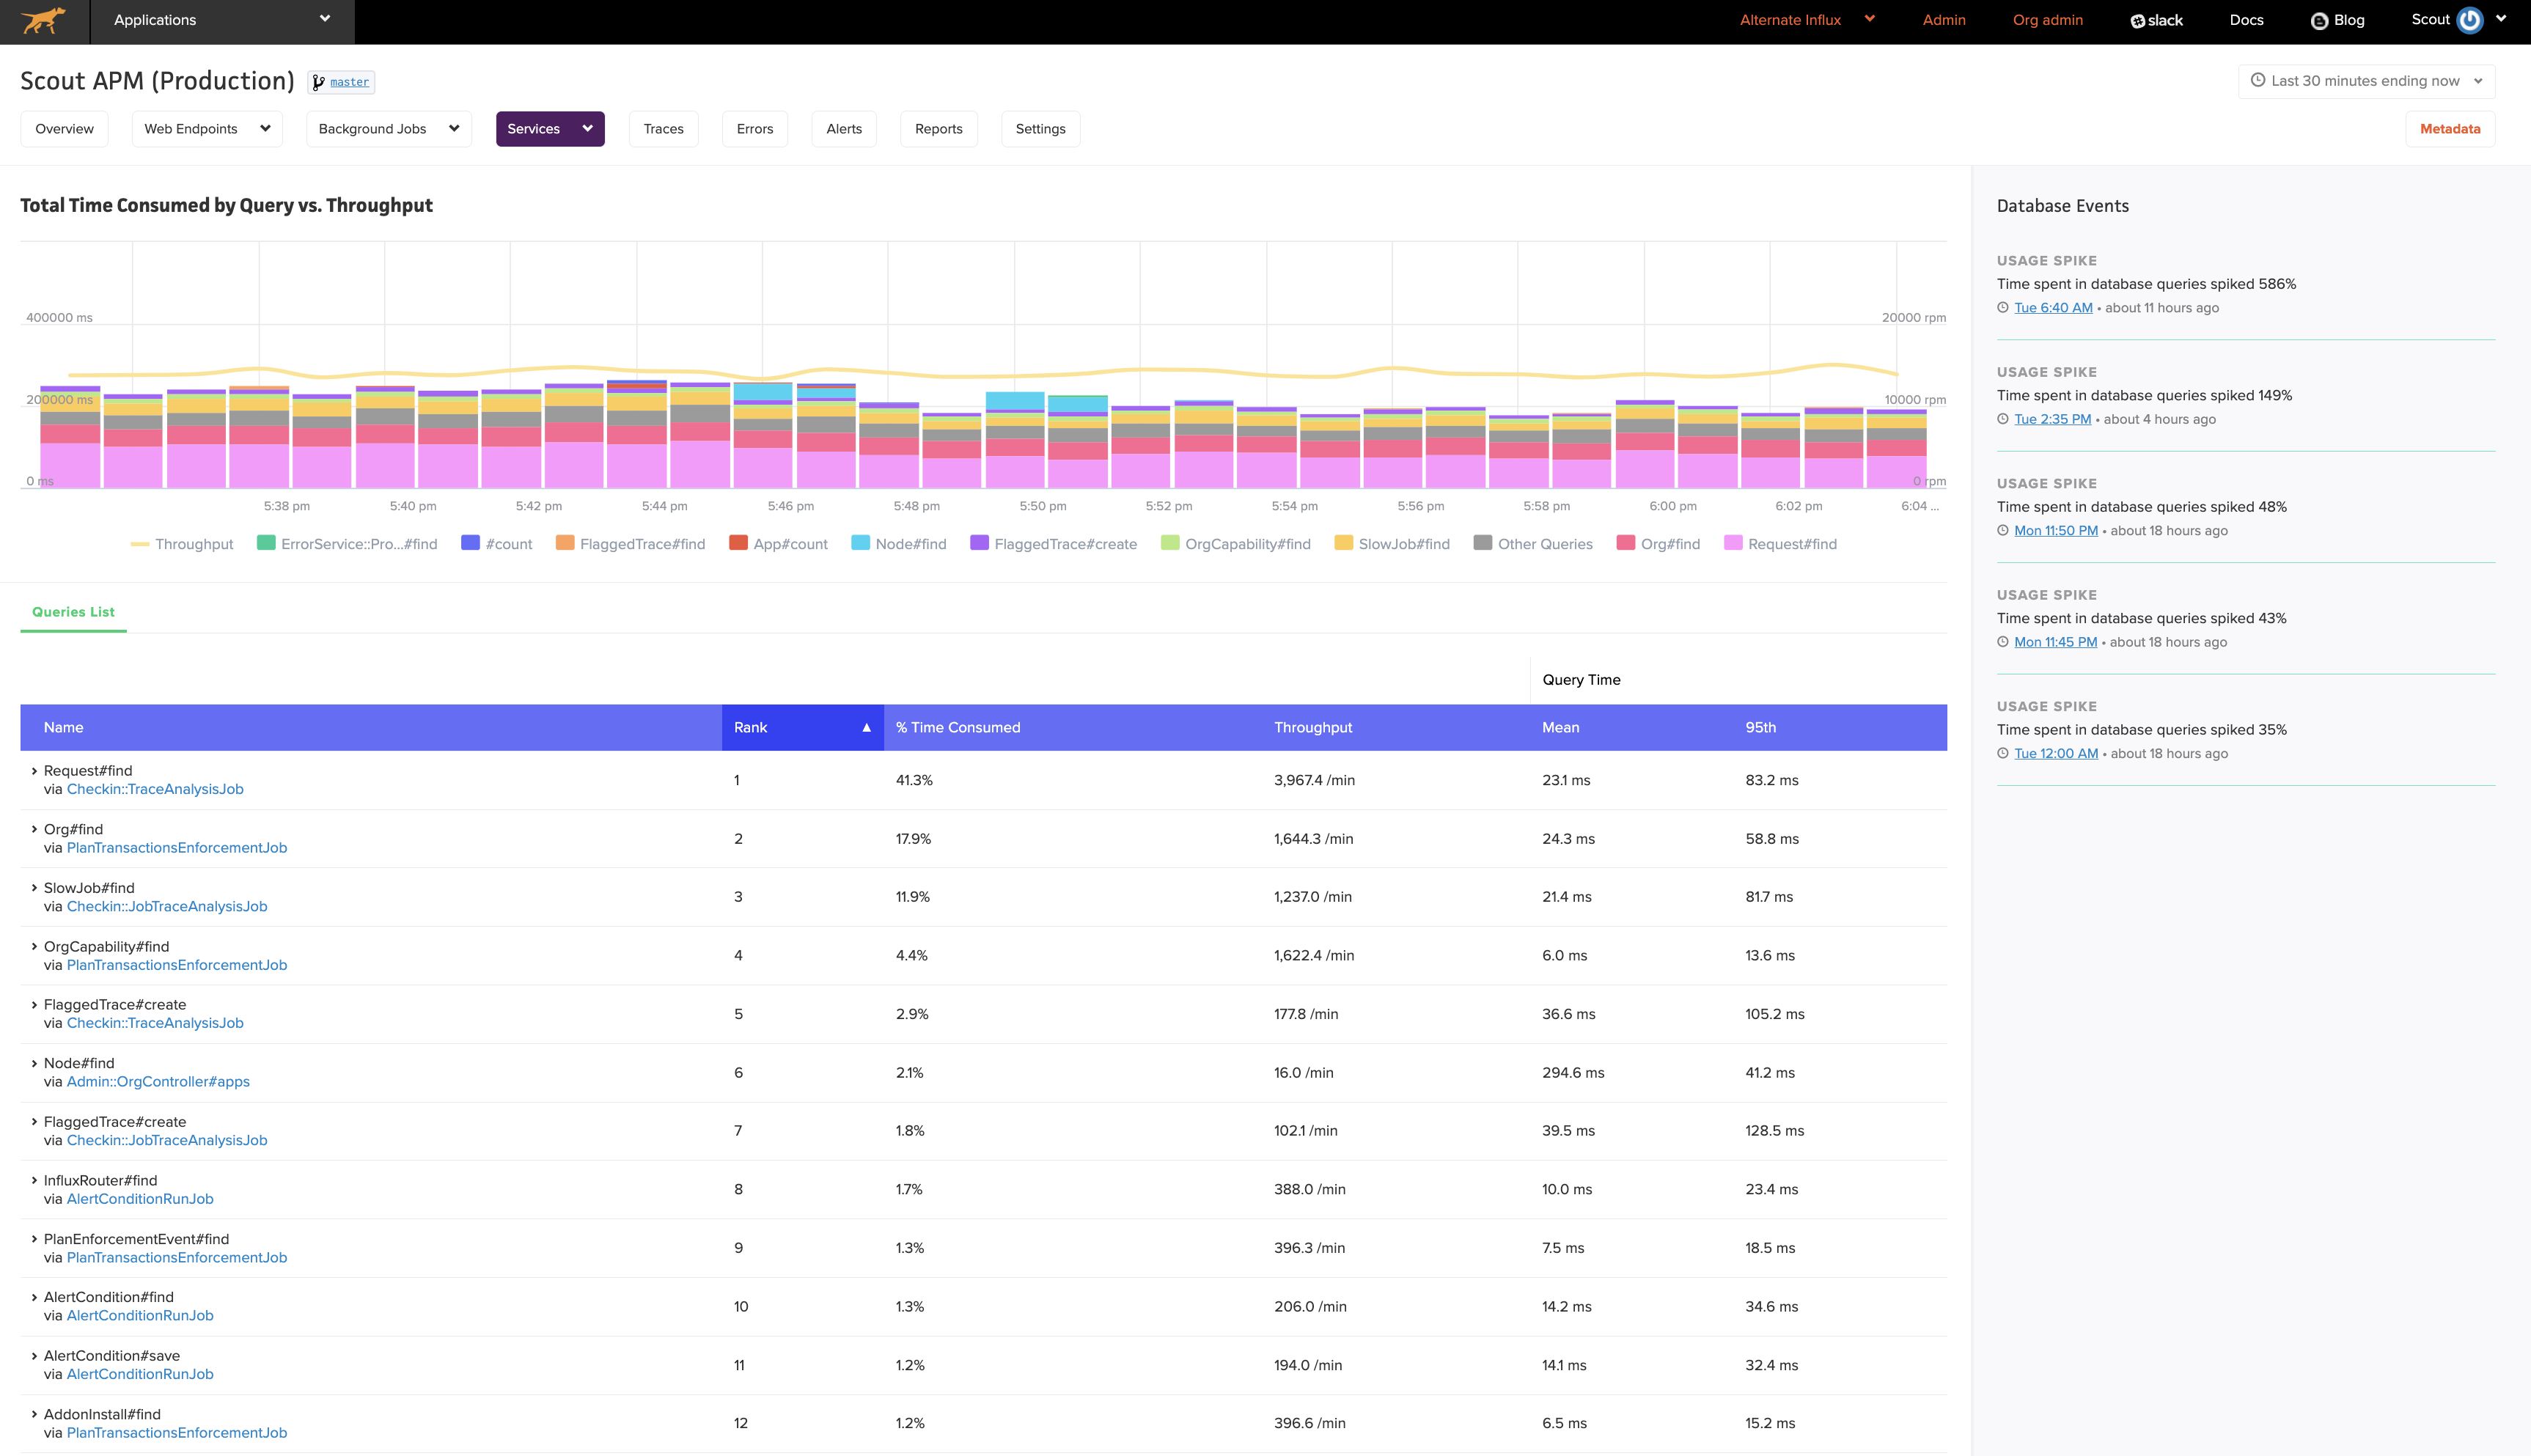Image resolution: width=2531 pixels, height=1456 pixels.
Task: Open Org admin page
Action: pyautogui.click(x=2047, y=20)
